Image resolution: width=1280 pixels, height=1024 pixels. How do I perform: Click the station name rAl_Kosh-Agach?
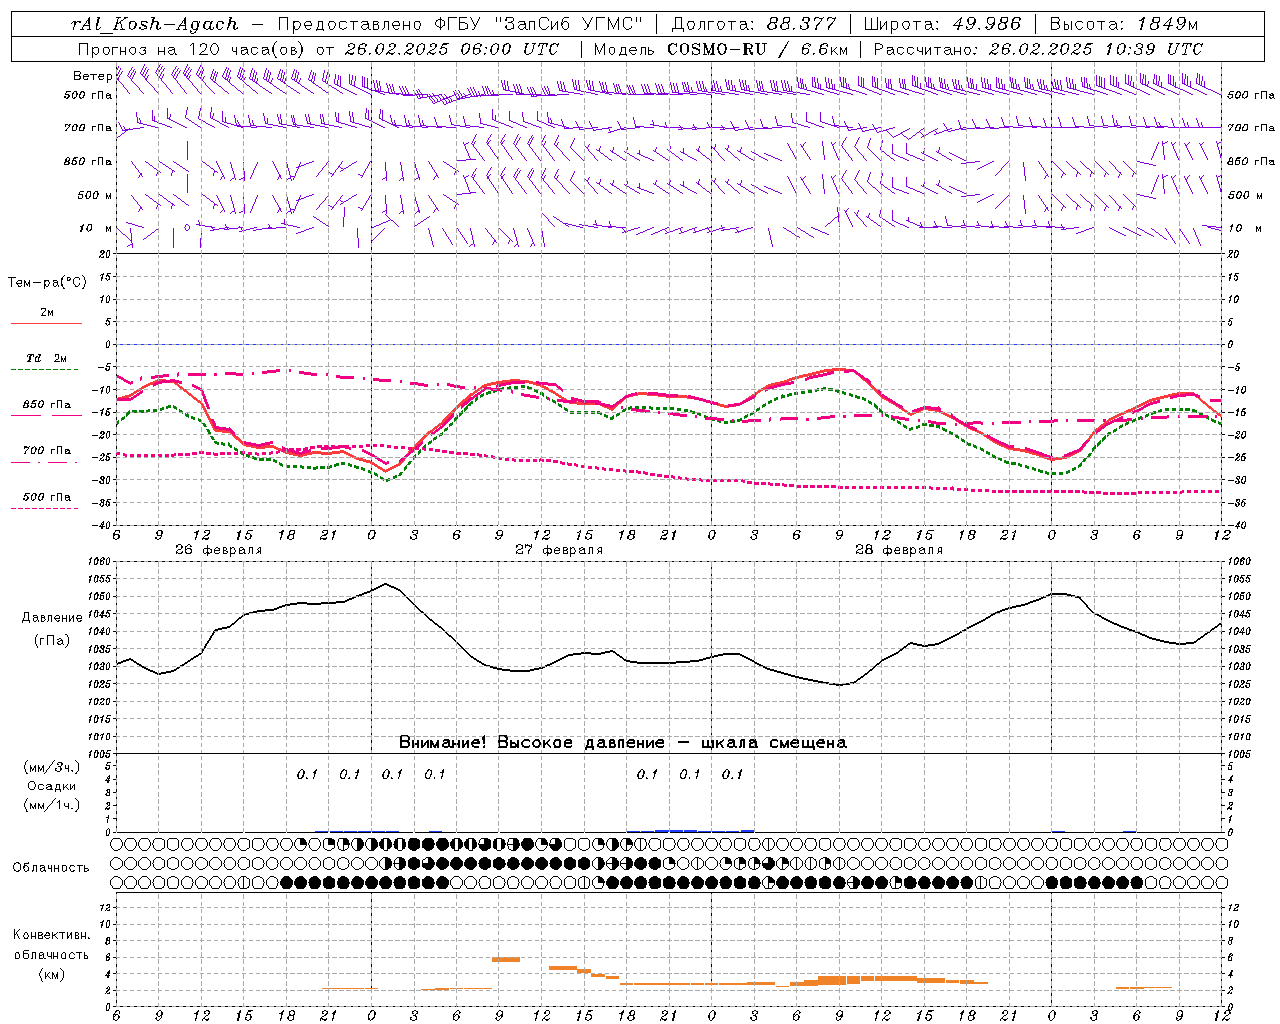[x=155, y=24]
